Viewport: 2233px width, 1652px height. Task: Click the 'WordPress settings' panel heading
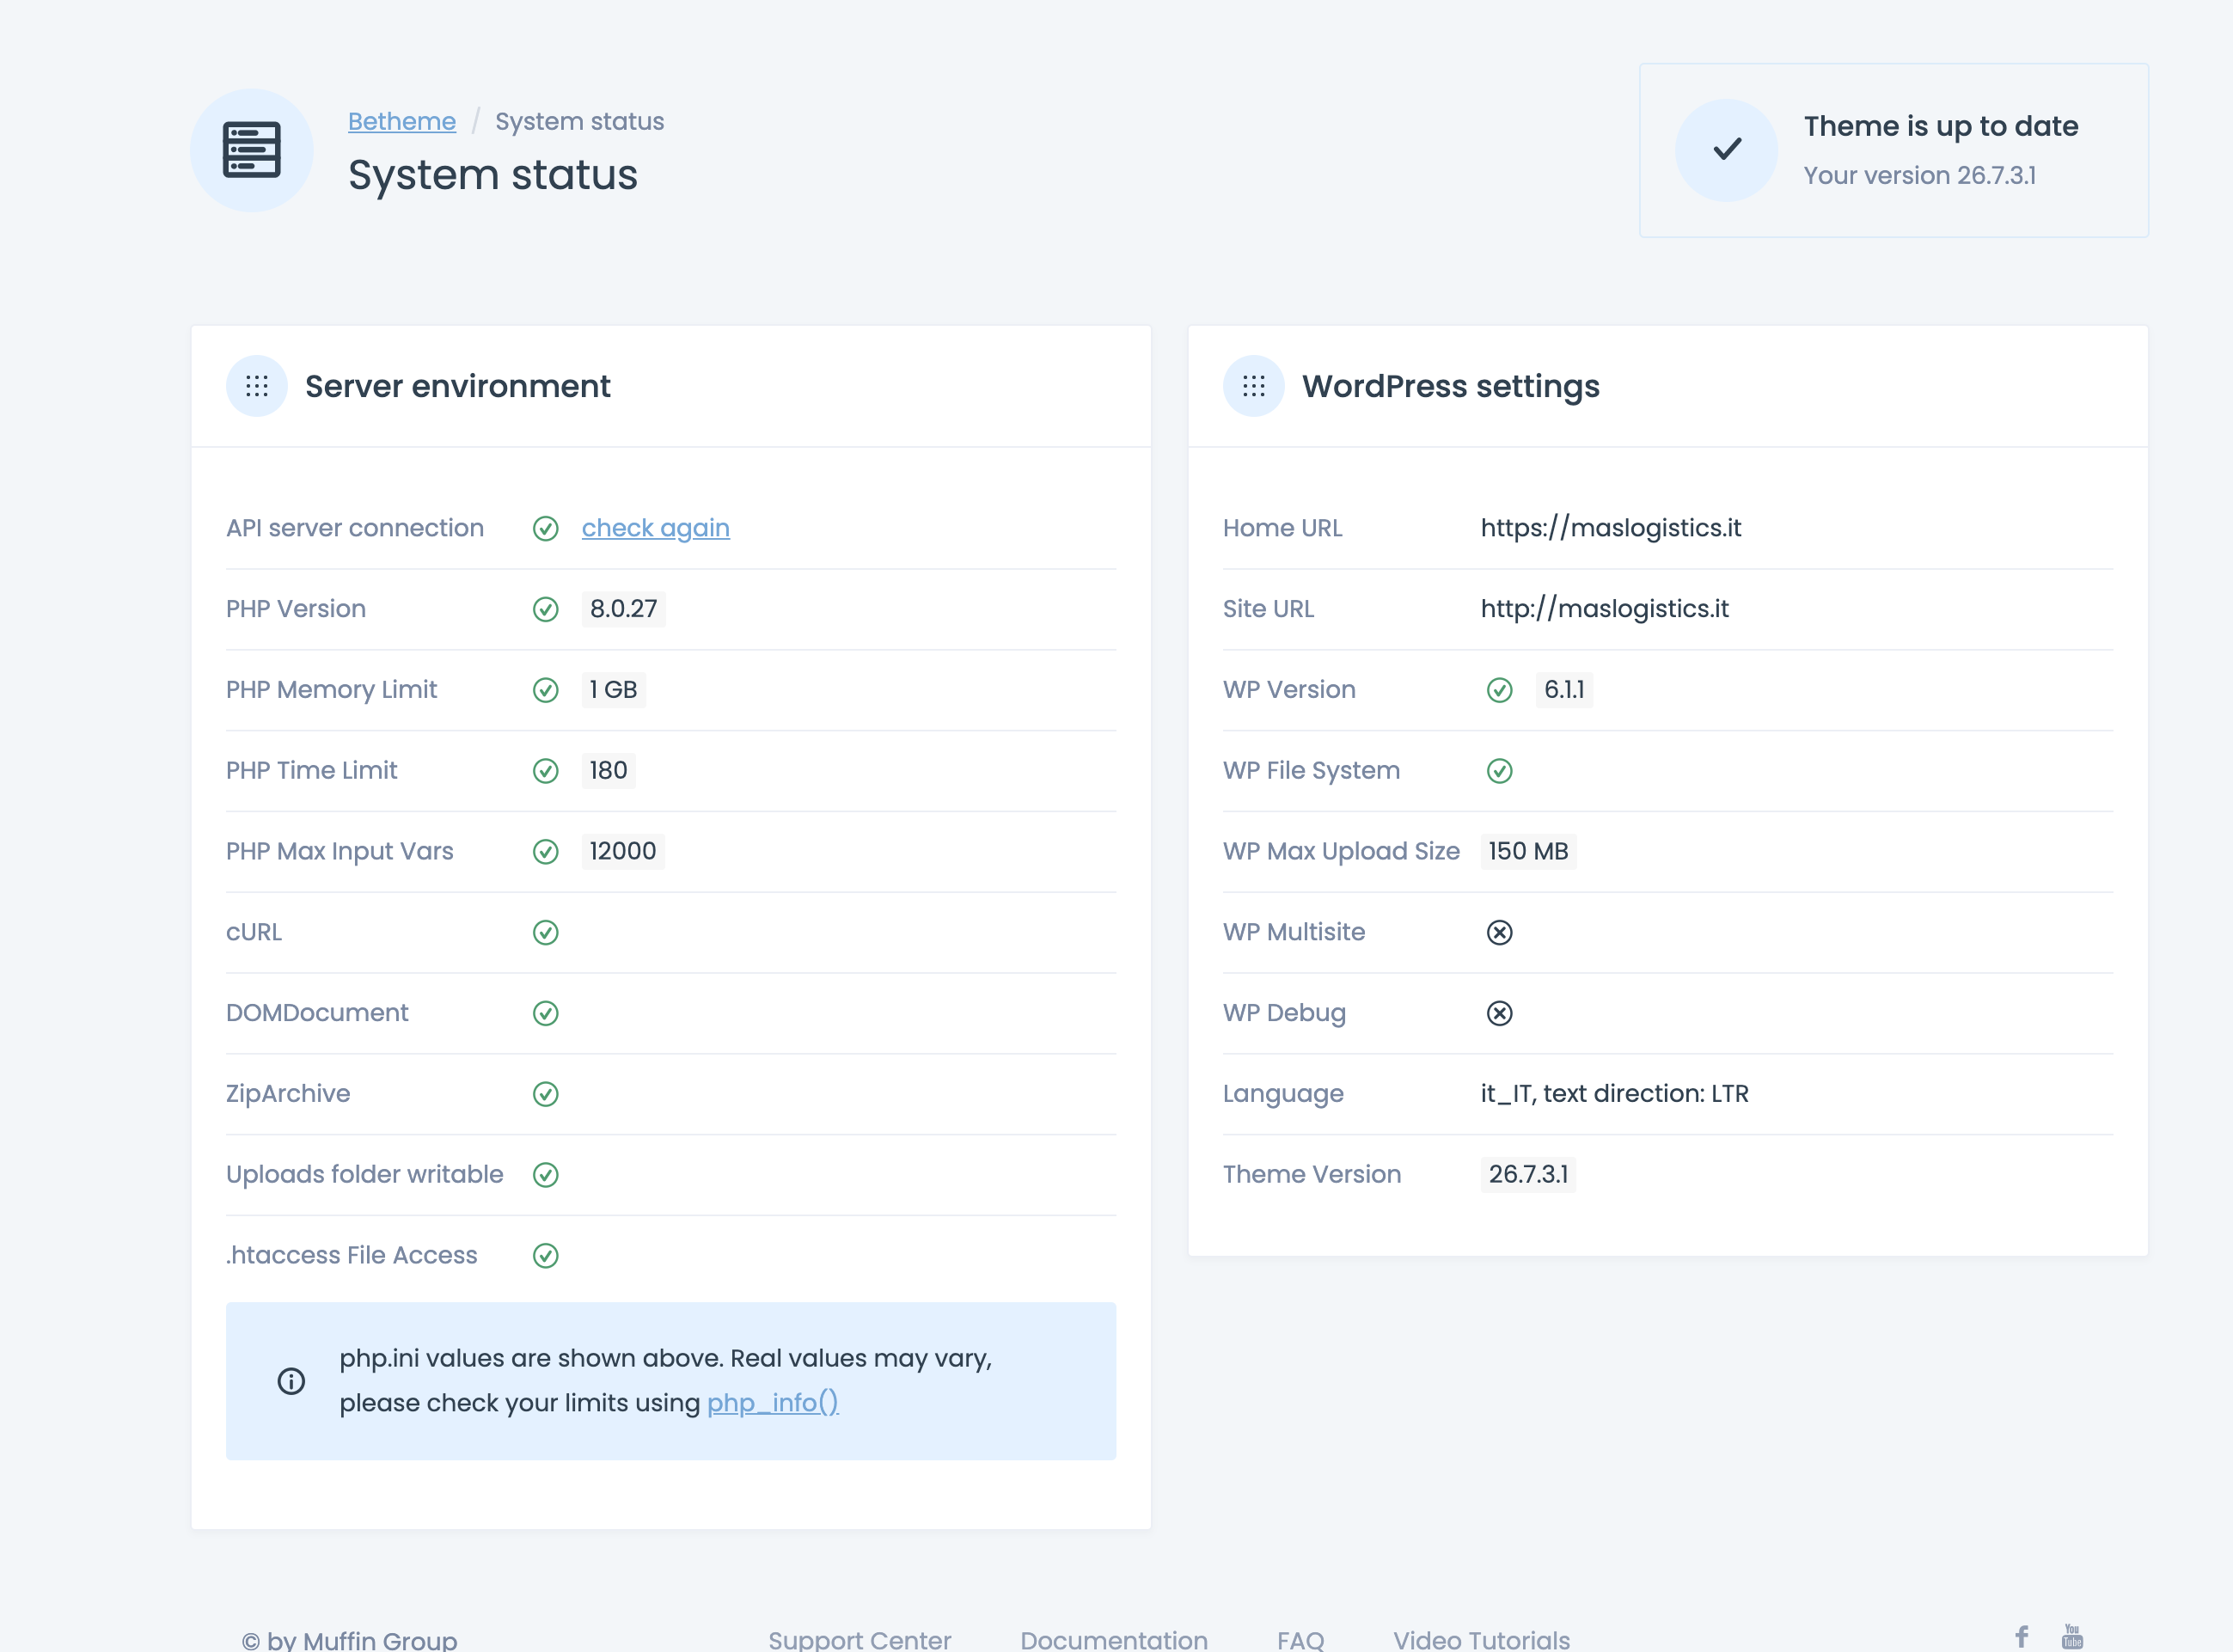pos(1450,386)
